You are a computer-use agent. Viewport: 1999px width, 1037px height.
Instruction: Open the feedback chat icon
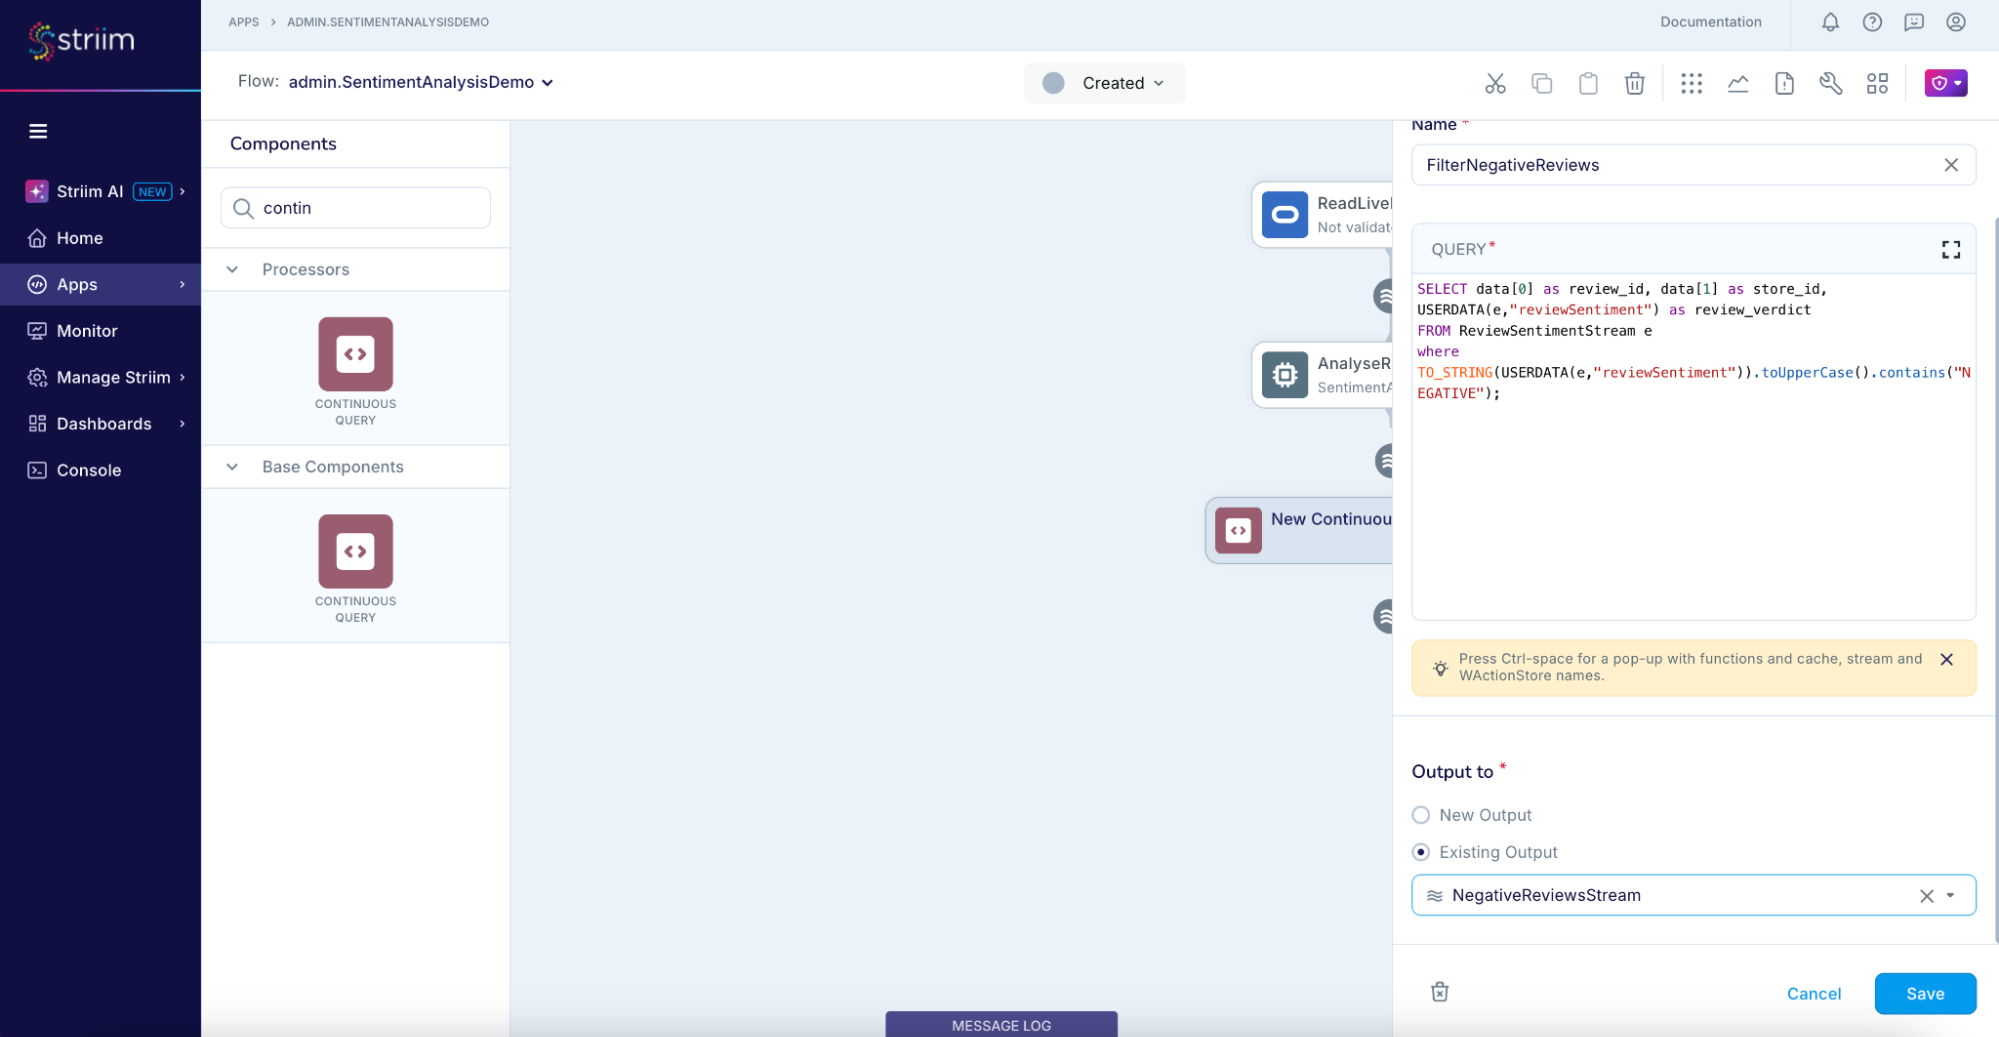tap(1914, 22)
